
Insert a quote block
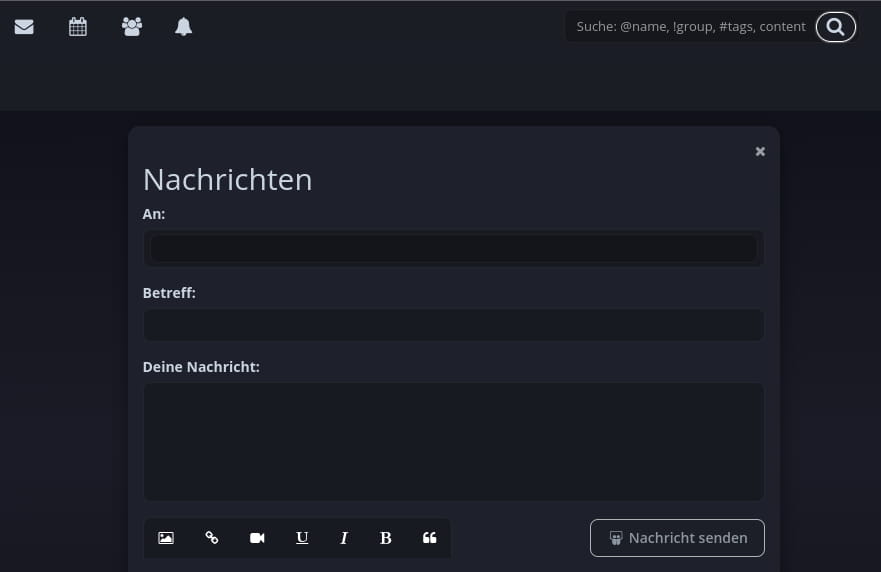430,538
